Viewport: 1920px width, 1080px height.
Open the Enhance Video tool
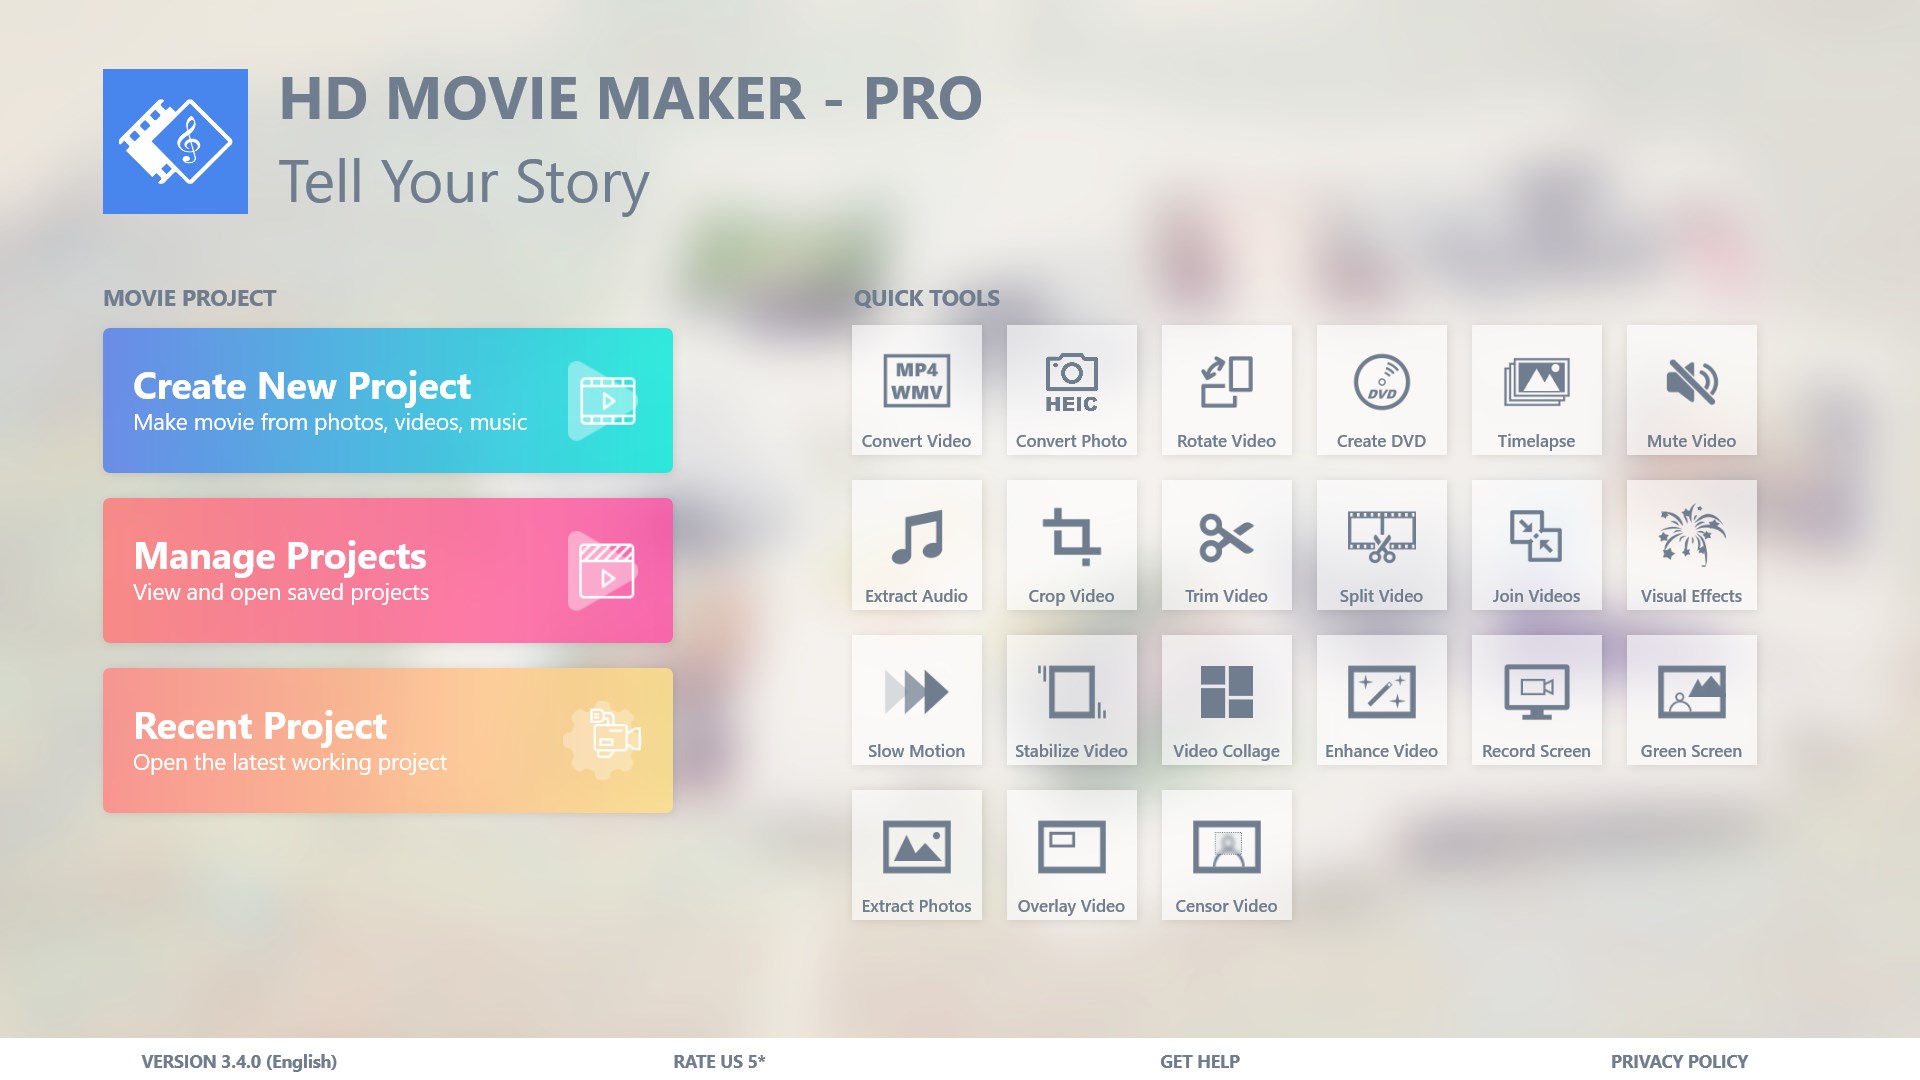click(1382, 700)
